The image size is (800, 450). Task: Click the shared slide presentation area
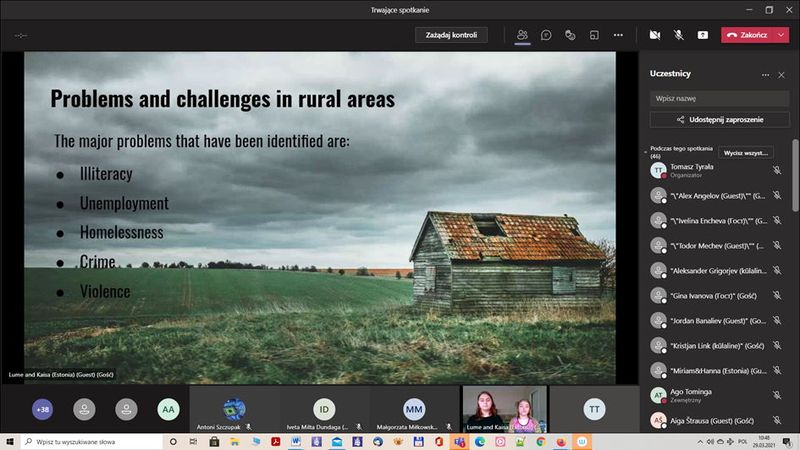(320, 217)
